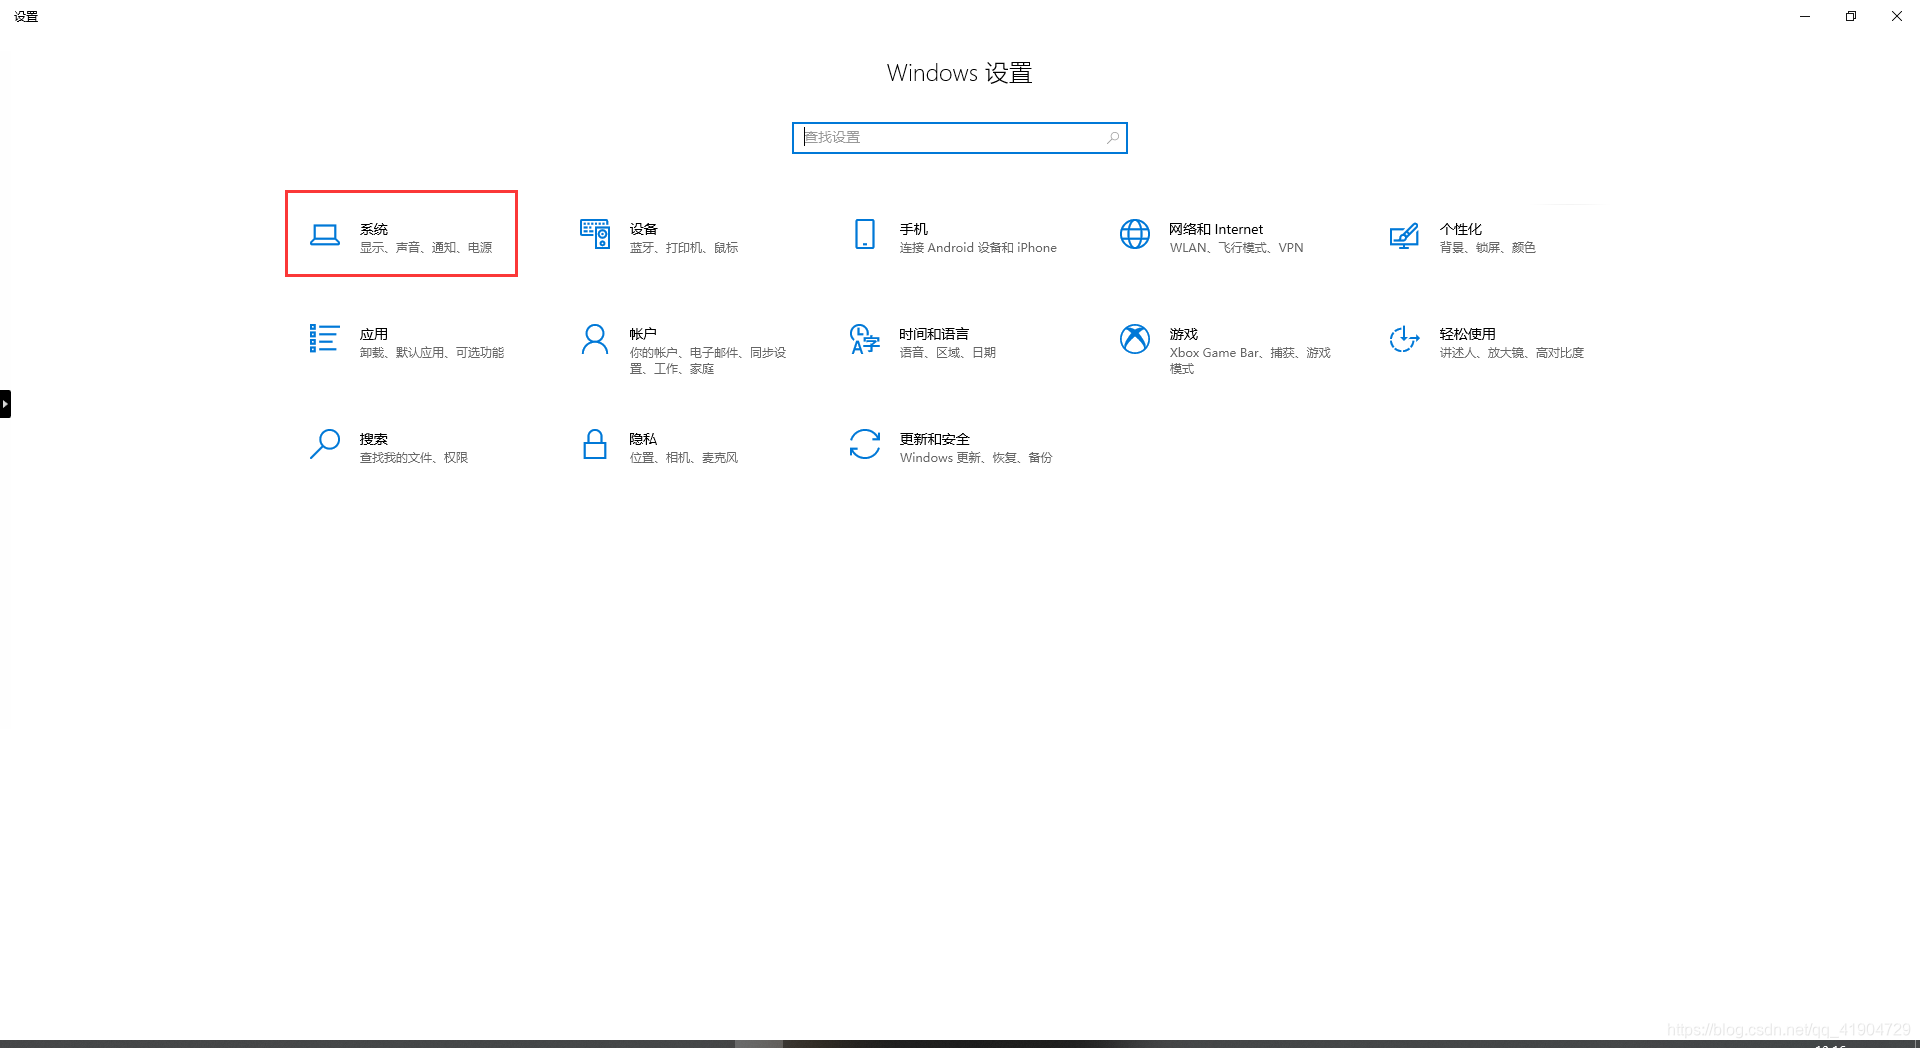Viewport: 1920px width, 1048px height.
Task: Click the 时间和语言 icon
Action: [865, 339]
